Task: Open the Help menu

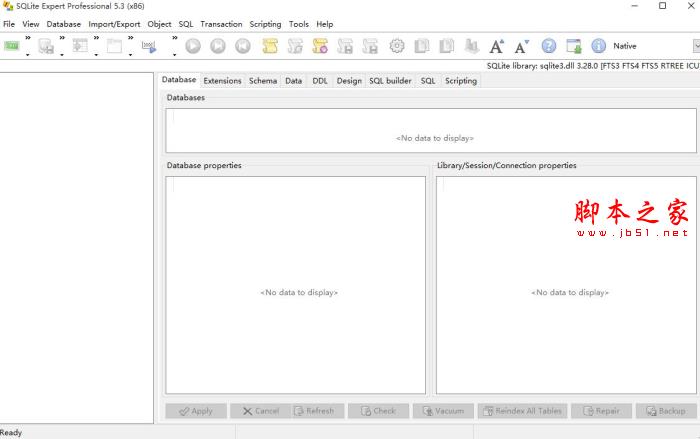Action: [x=325, y=24]
